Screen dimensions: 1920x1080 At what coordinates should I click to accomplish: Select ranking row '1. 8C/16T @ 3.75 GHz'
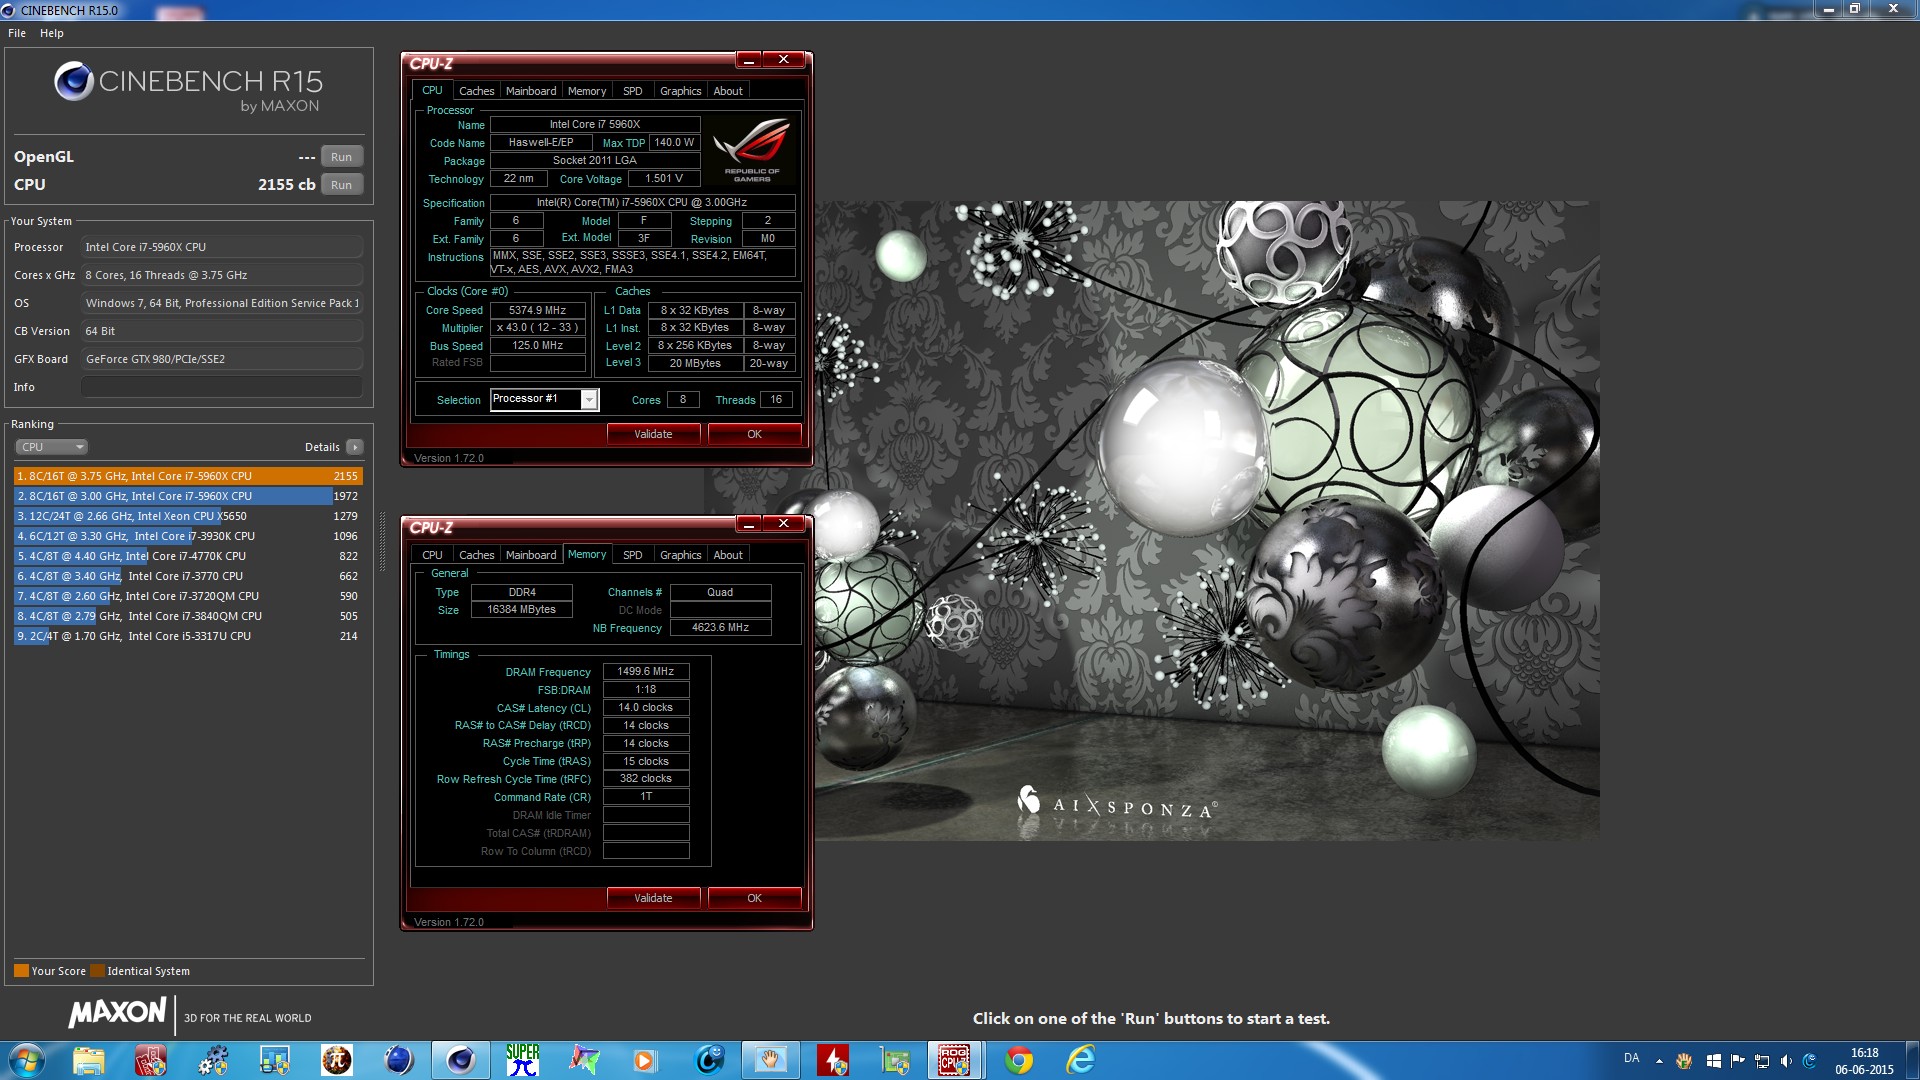pyautogui.click(x=188, y=476)
